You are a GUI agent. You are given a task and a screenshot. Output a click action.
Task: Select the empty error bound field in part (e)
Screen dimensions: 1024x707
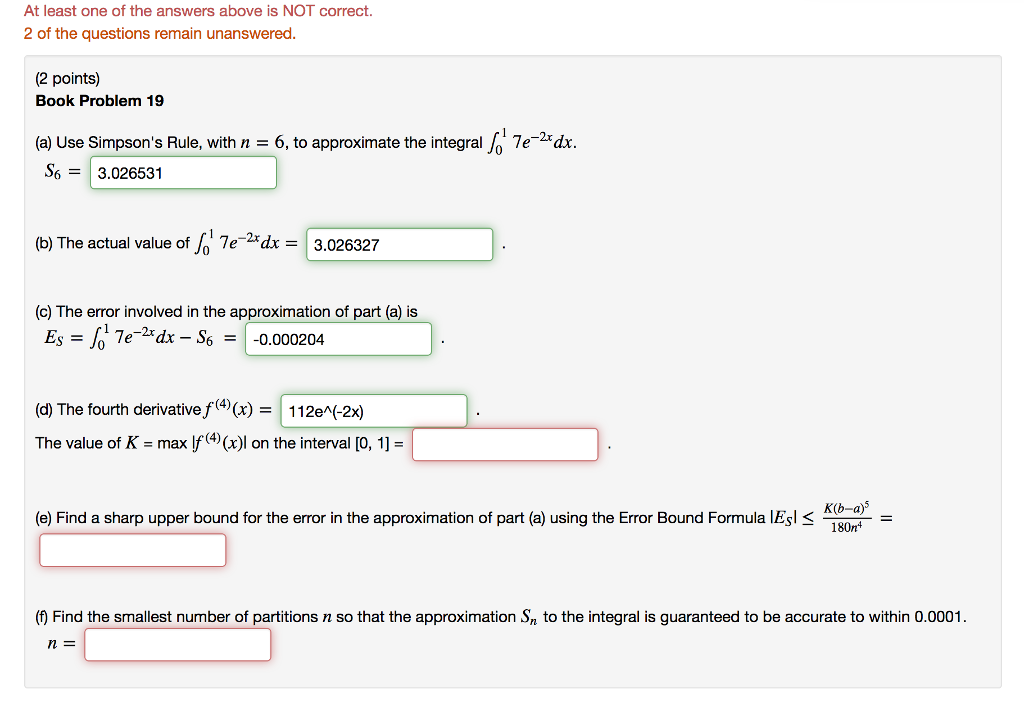(x=131, y=549)
